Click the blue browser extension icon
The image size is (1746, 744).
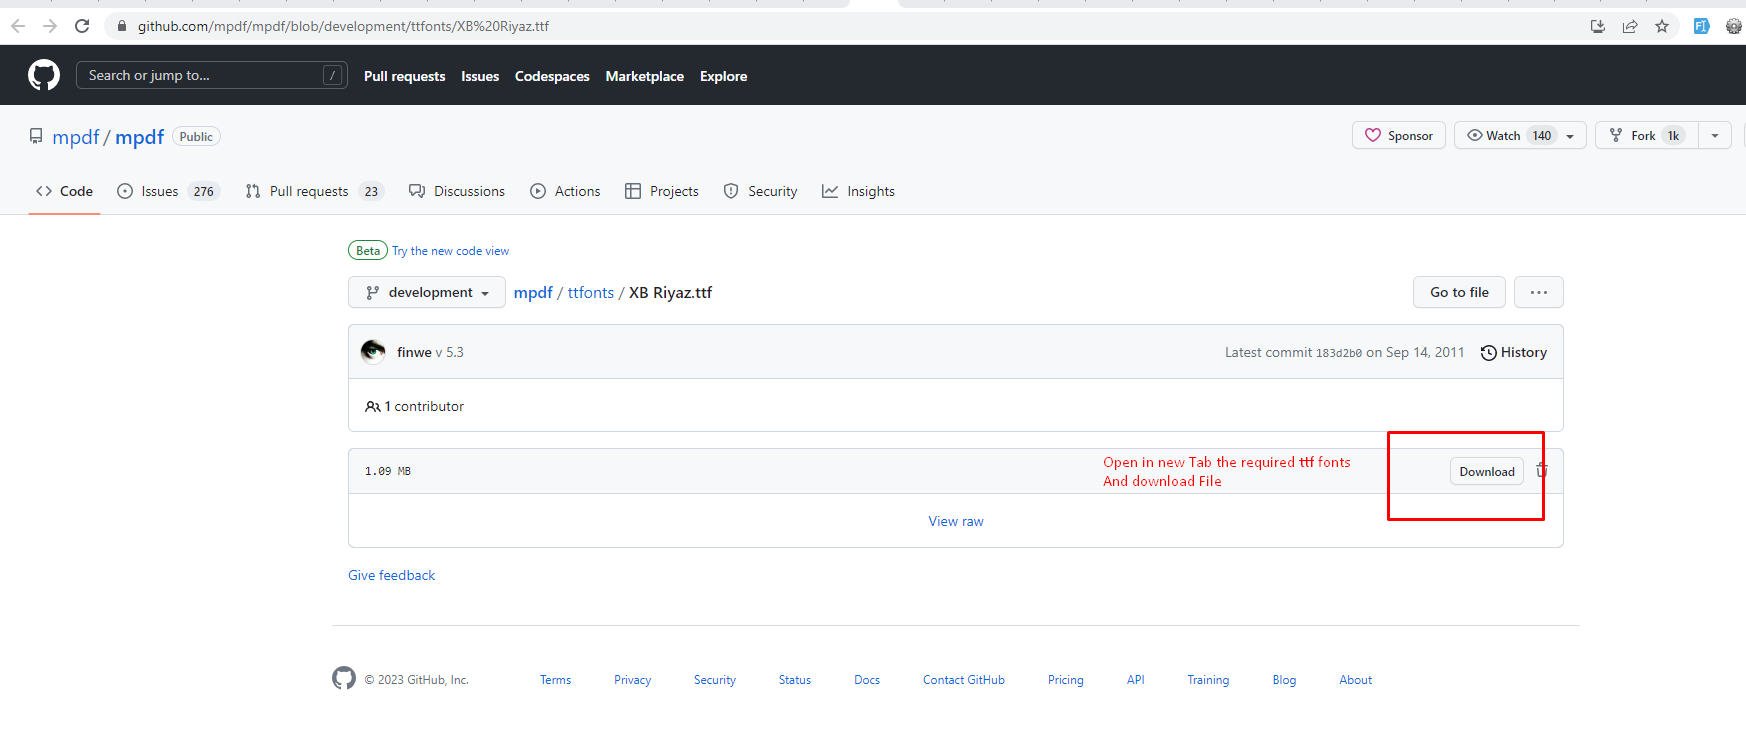(1701, 26)
